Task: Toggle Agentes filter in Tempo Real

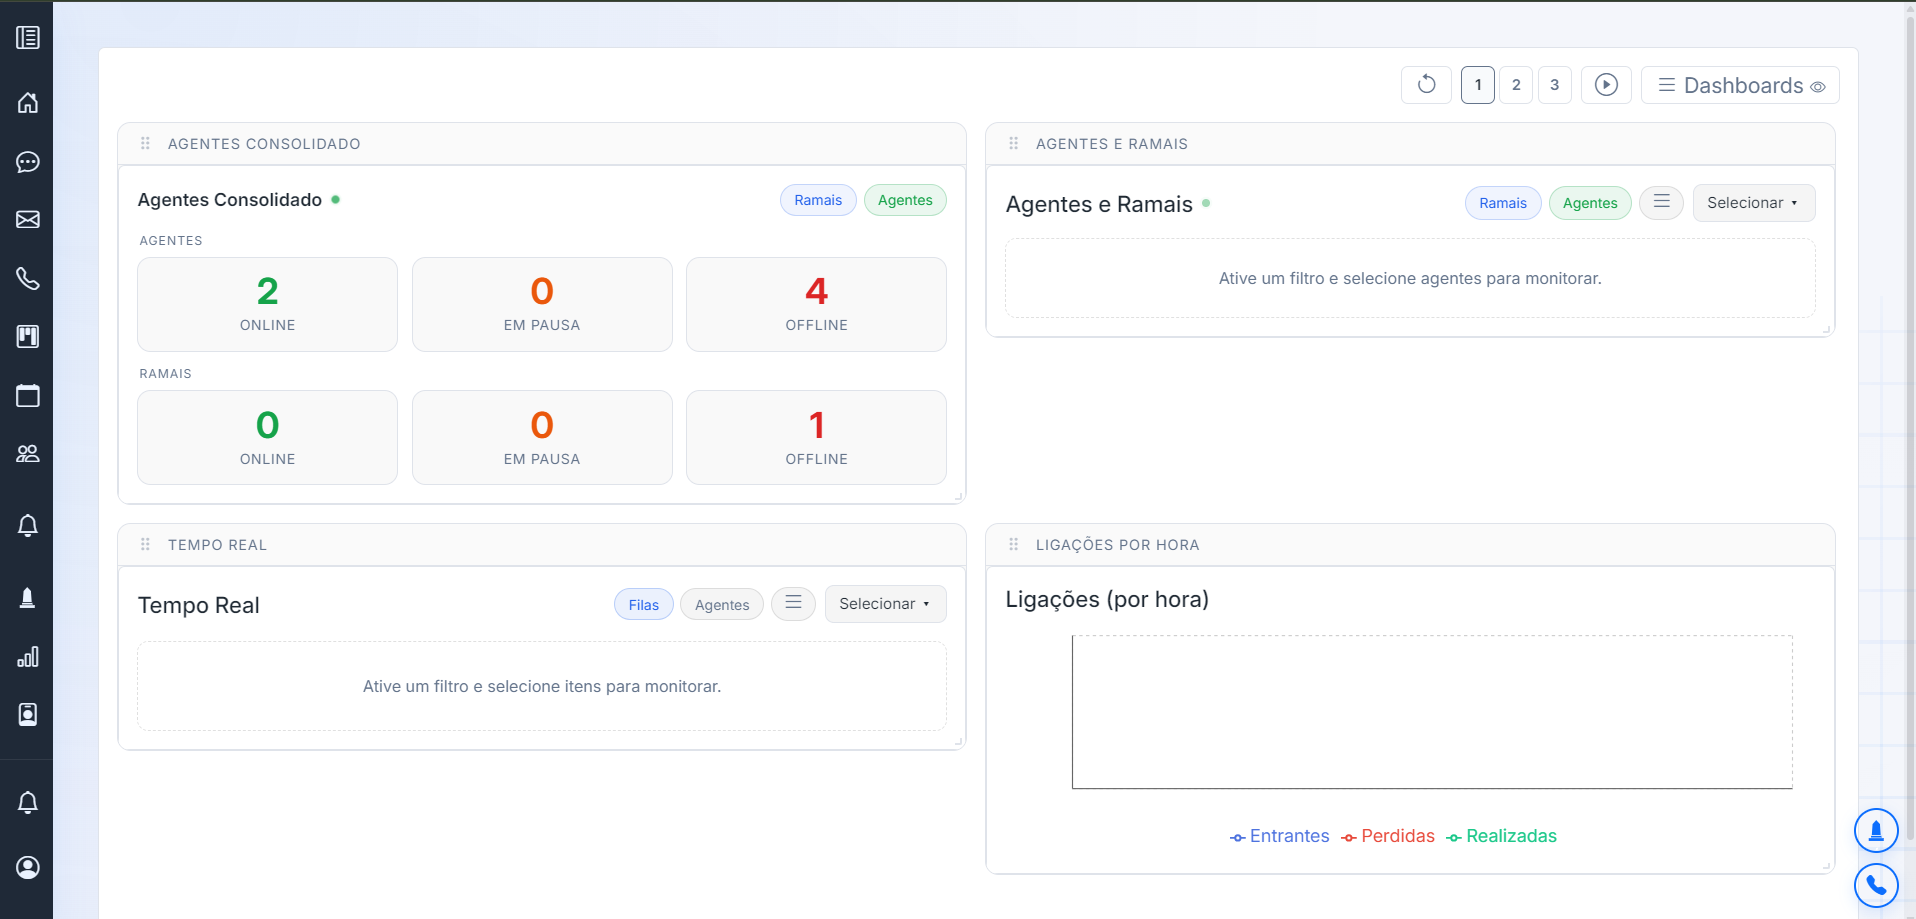Action: click(x=722, y=604)
